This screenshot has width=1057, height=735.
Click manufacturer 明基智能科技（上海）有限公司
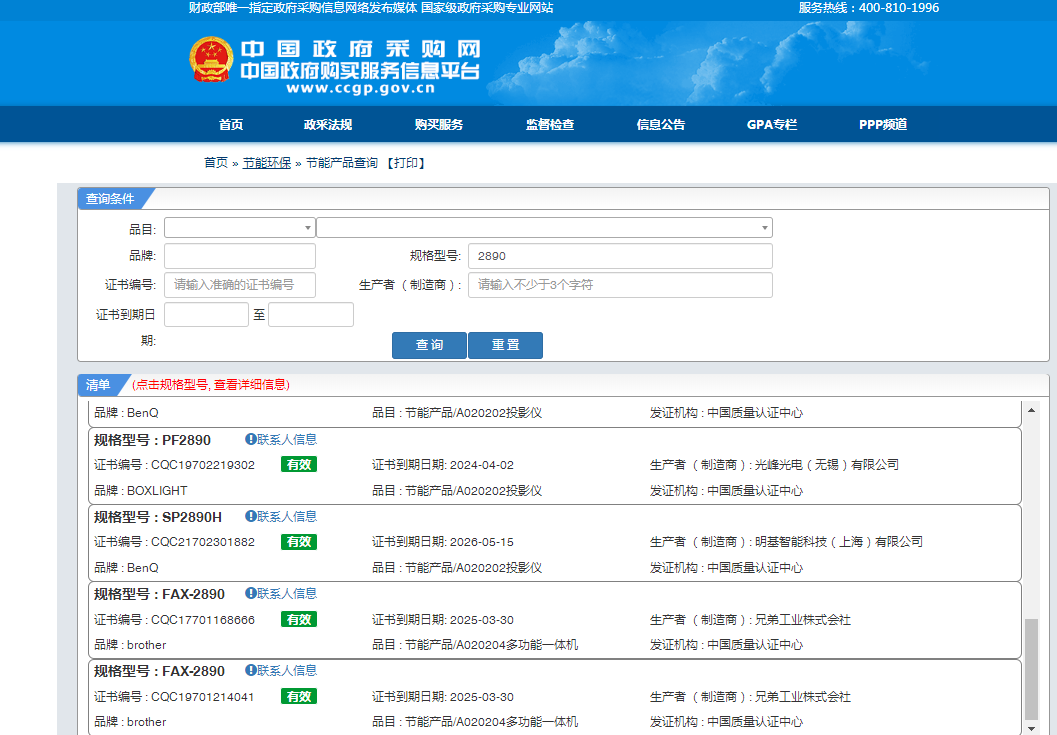pos(839,541)
